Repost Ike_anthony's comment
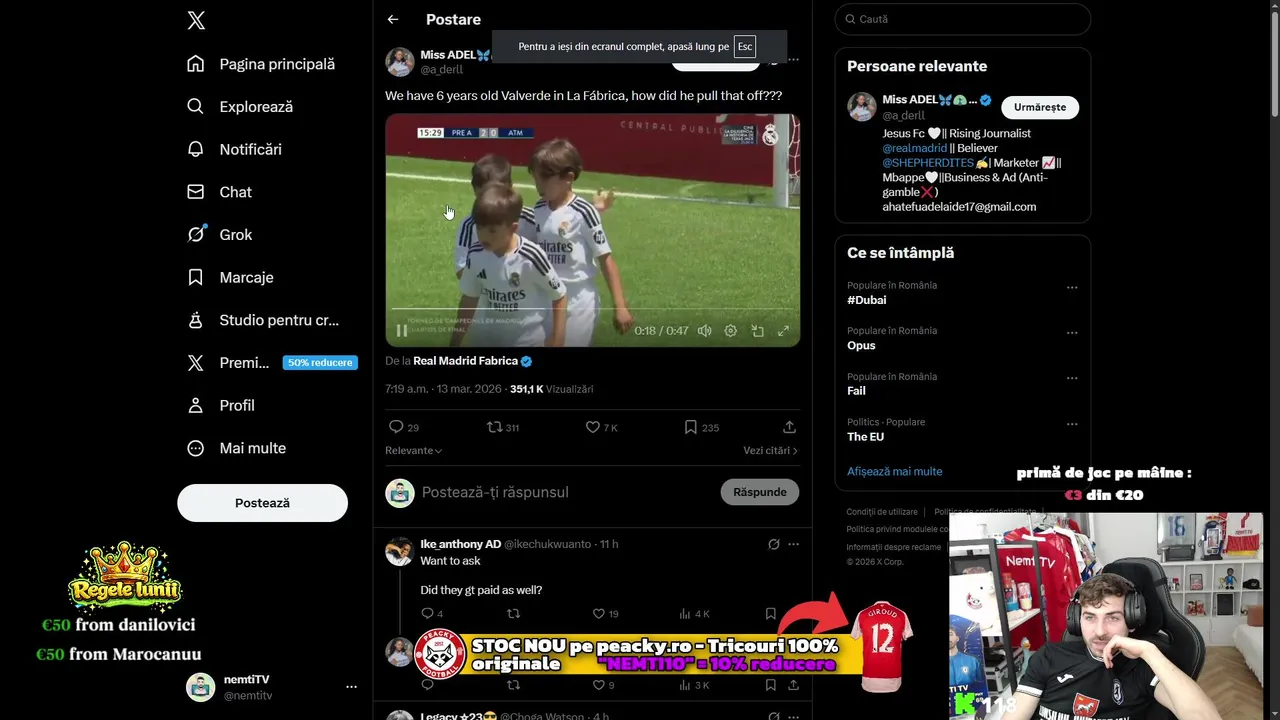Viewport: 1280px width, 720px height. click(x=513, y=613)
